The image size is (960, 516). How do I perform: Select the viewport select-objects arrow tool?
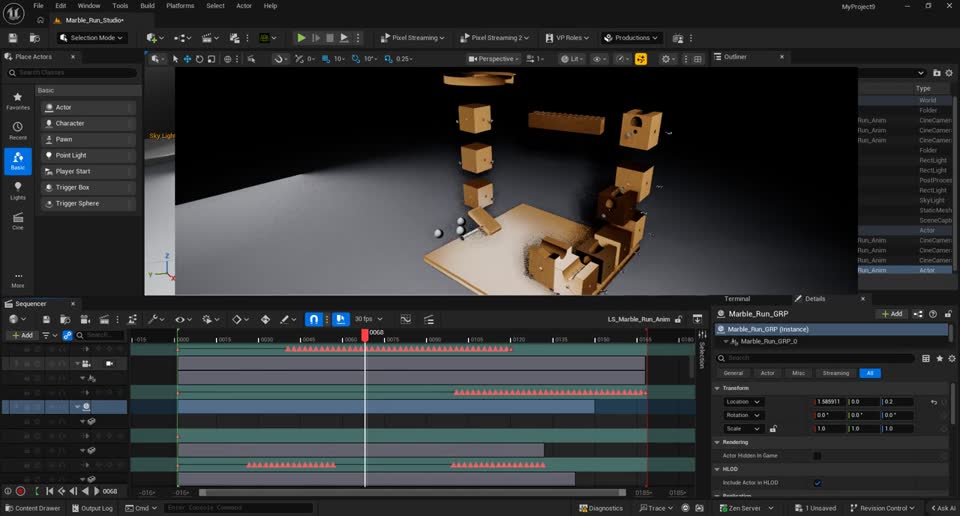tap(176, 59)
